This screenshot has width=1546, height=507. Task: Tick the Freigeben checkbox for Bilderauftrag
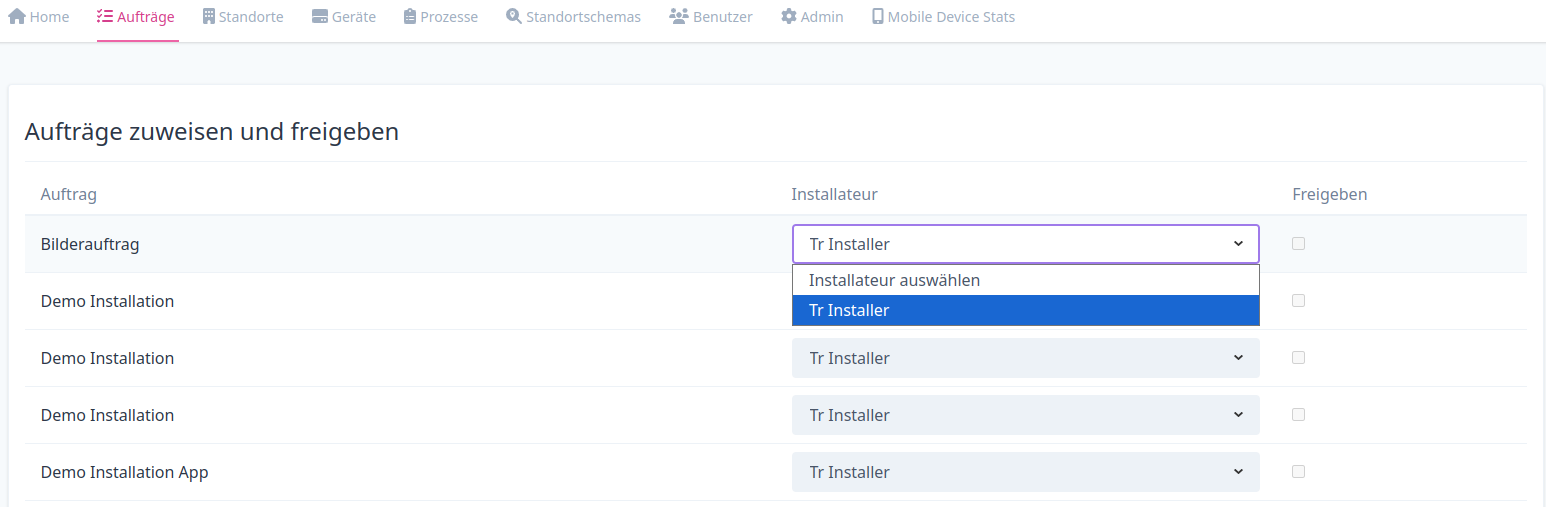coord(1298,243)
